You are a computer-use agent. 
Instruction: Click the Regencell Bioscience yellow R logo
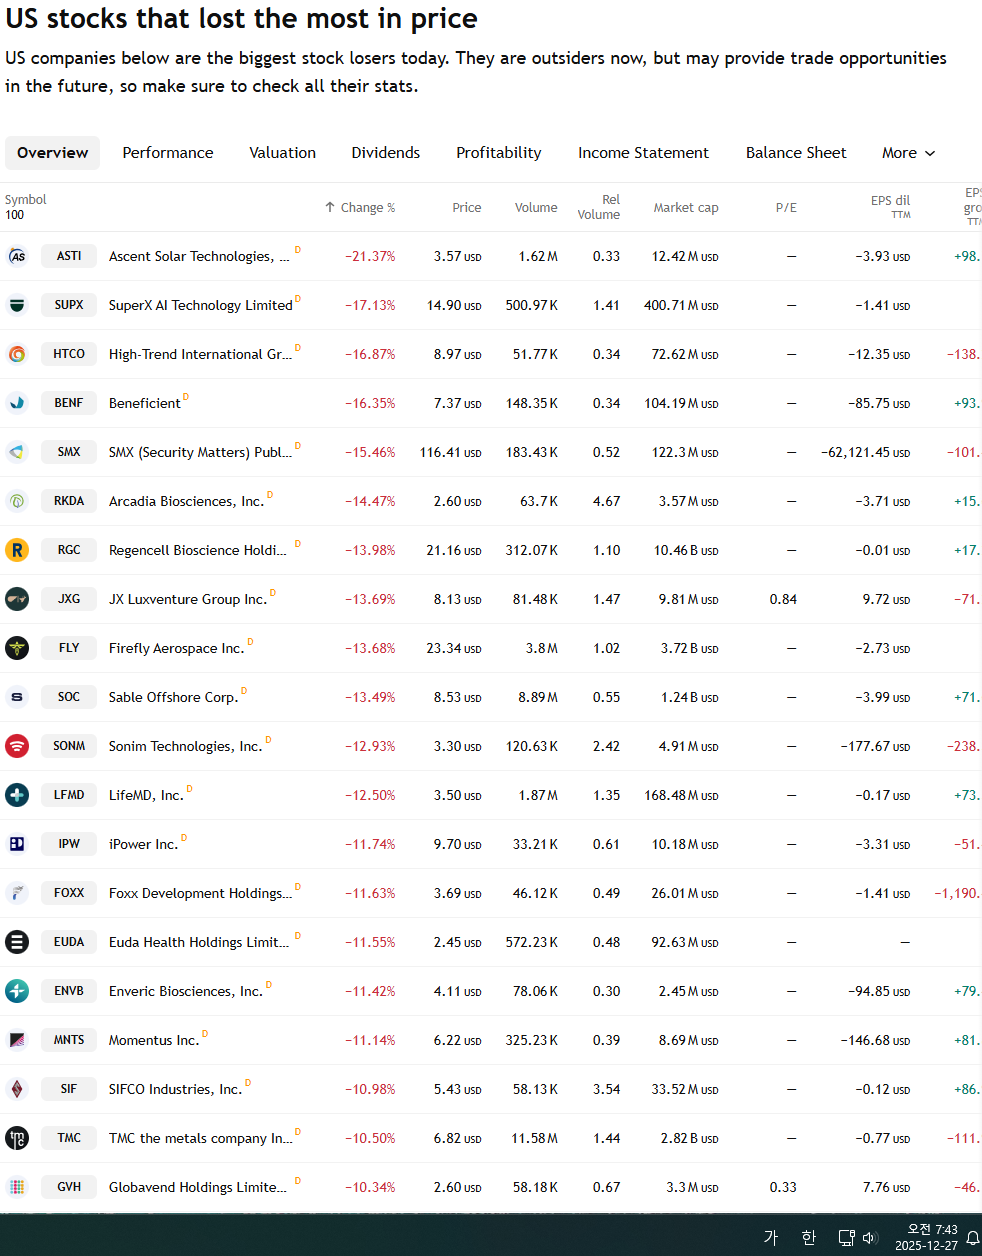(x=17, y=550)
